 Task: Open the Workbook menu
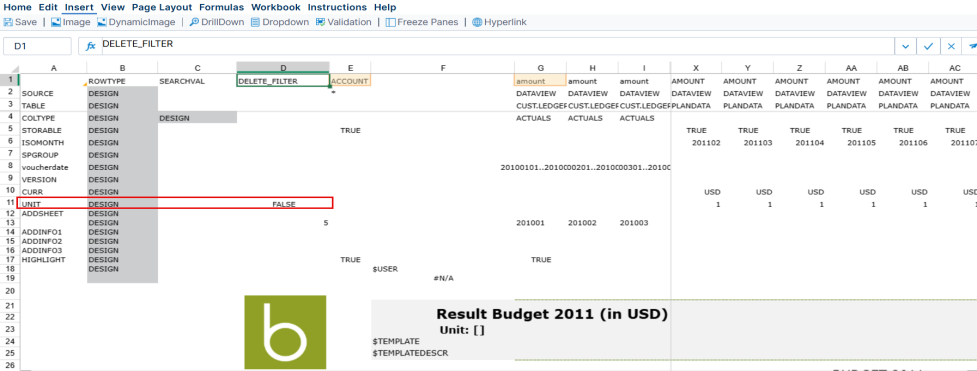tap(275, 7)
